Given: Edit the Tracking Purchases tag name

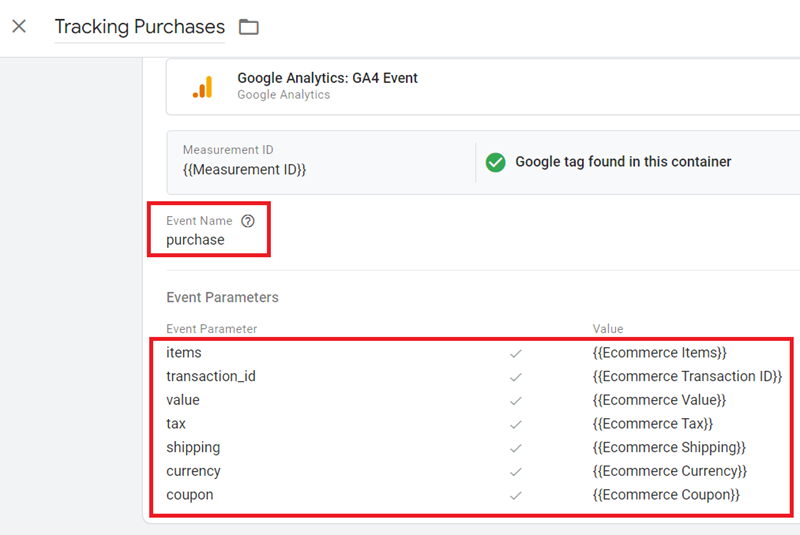Looking at the screenshot, I should pyautogui.click(x=140, y=27).
